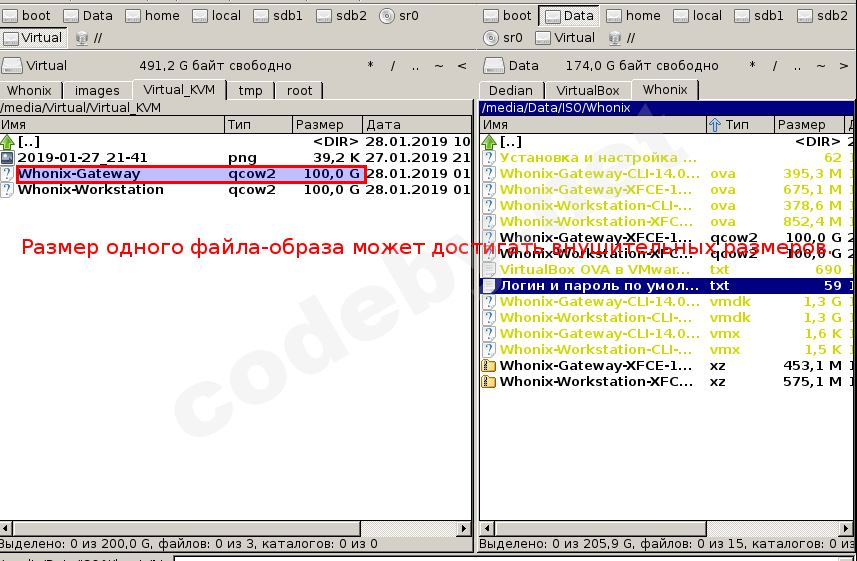Switch left panel to Data drive
This screenshot has width=857, height=561.
coord(88,16)
